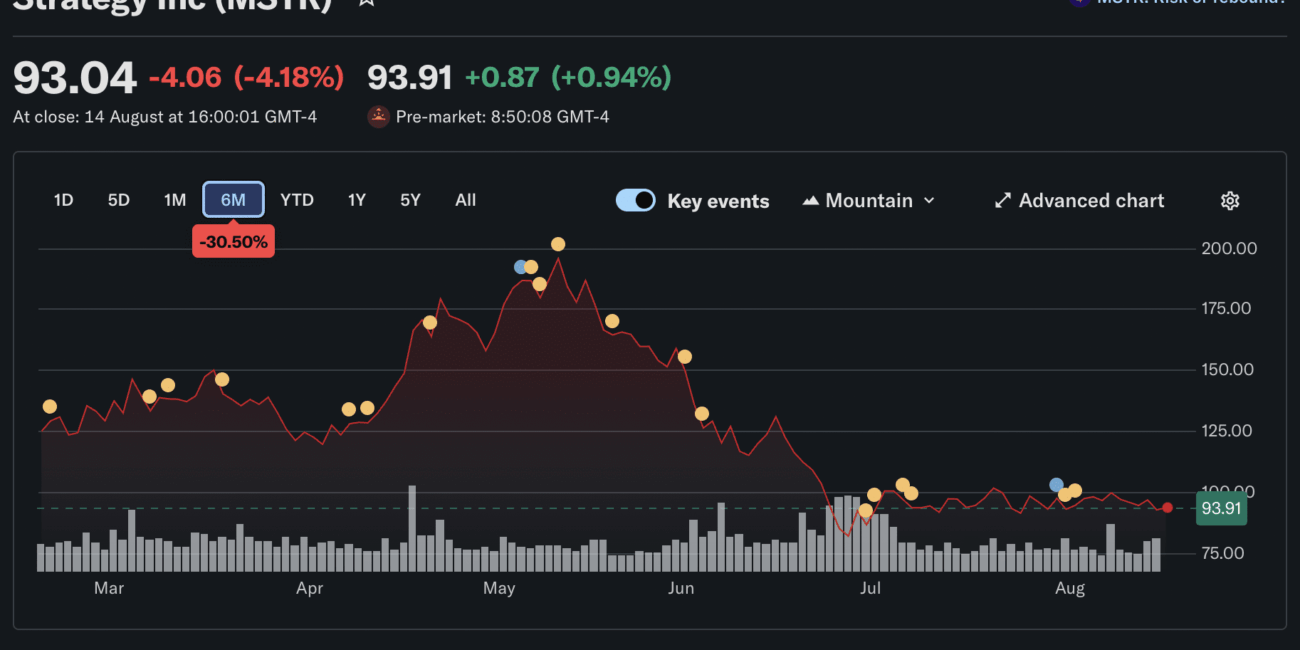The image size is (1300, 650).
Task: Click the blue event marker before August
Action: (1056, 485)
